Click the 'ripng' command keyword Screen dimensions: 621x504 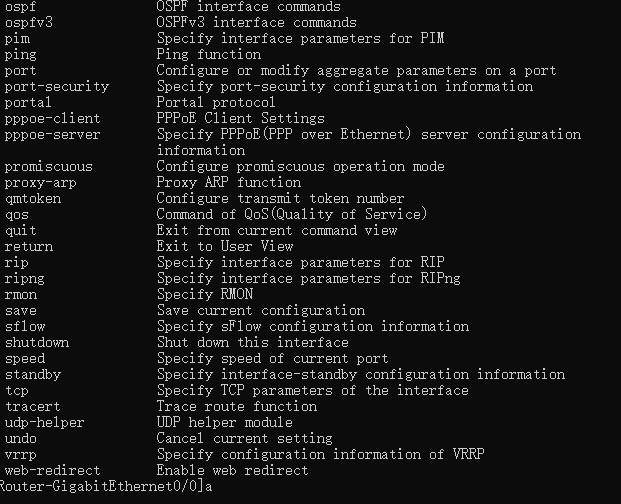[x=24, y=279]
